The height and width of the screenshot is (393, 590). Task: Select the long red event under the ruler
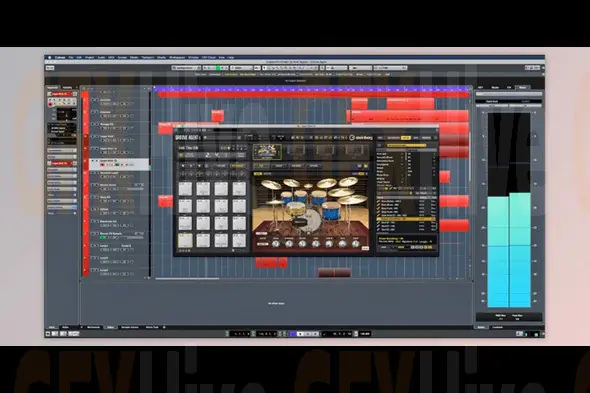[x=313, y=95]
